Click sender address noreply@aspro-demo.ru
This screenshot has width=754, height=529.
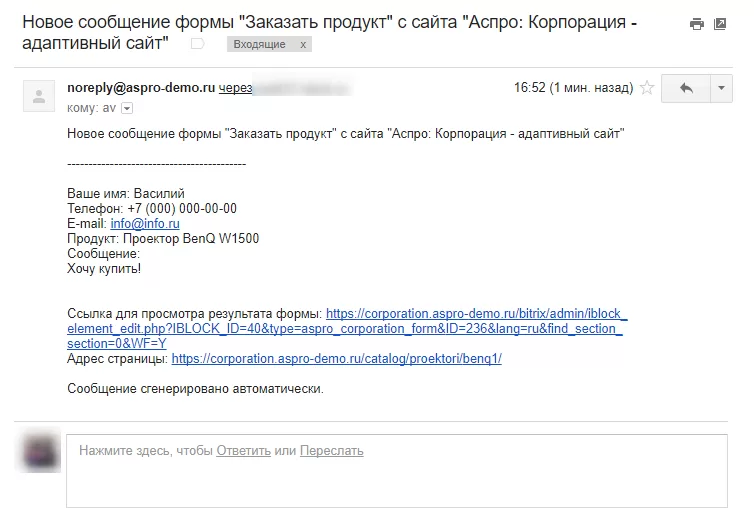(x=141, y=88)
